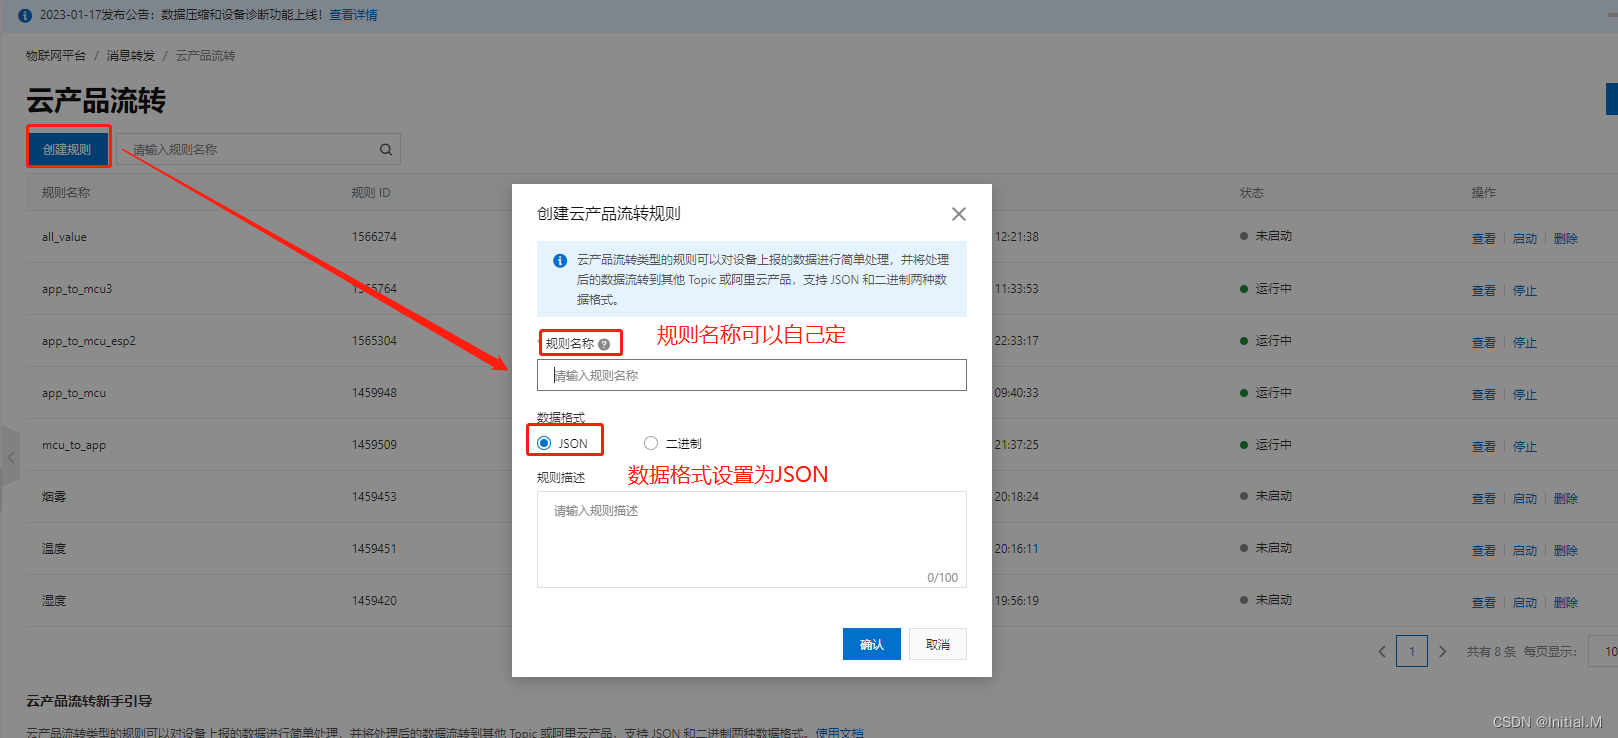1618x738 pixels.
Task: Click 停止 for the app_to_mcu3 rule
Action: [x=1525, y=290]
